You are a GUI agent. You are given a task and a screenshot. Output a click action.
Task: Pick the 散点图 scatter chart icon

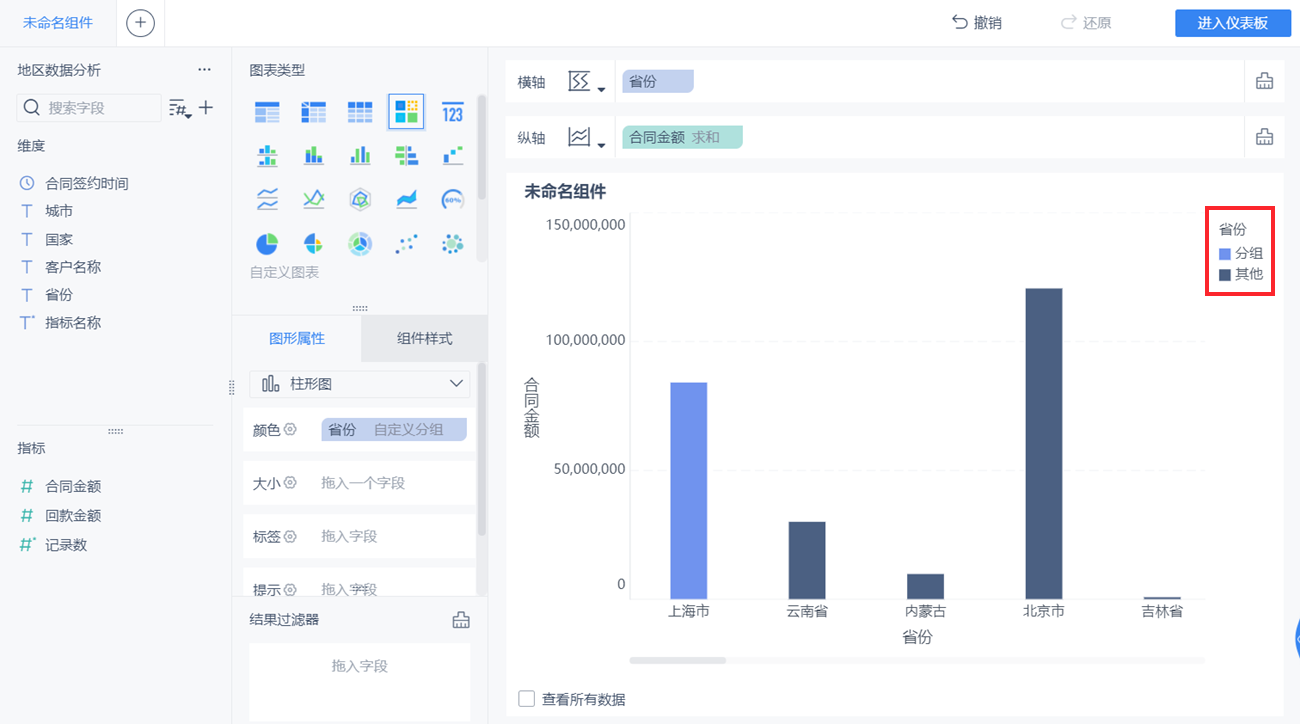(406, 243)
